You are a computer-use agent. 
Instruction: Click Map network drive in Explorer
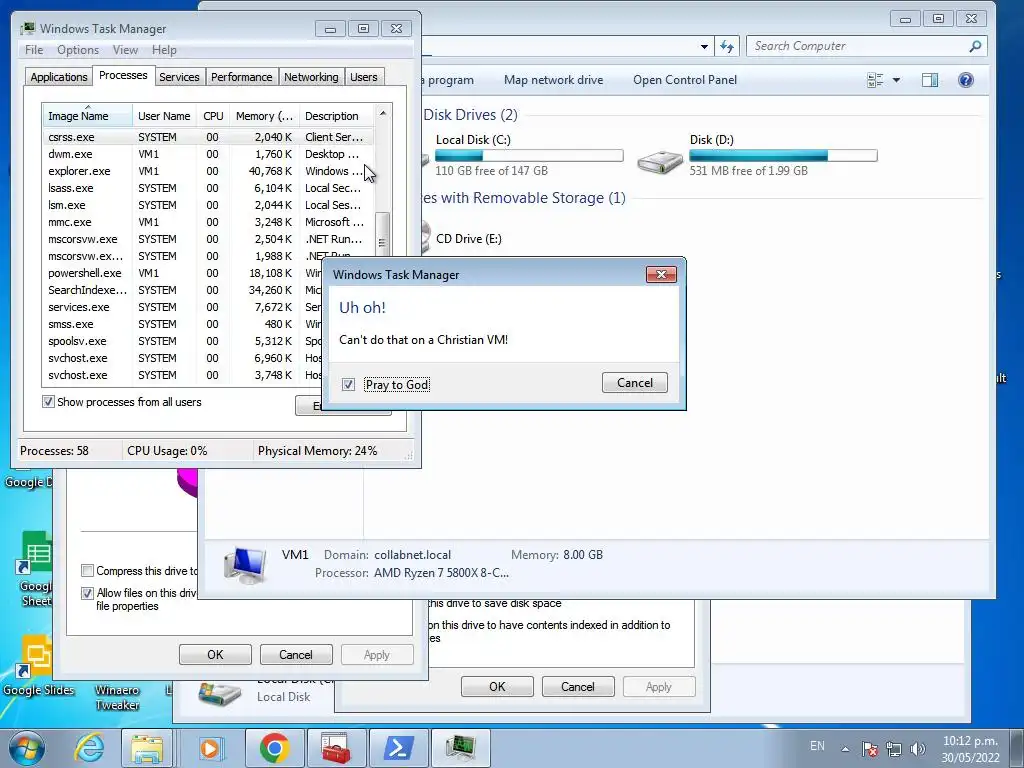553,80
